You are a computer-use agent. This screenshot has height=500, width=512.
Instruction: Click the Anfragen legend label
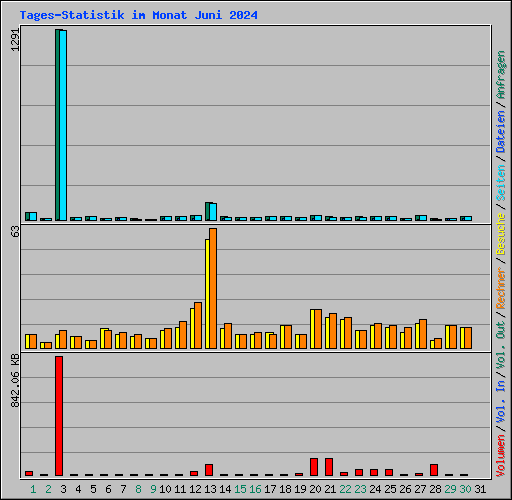(x=501, y=75)
